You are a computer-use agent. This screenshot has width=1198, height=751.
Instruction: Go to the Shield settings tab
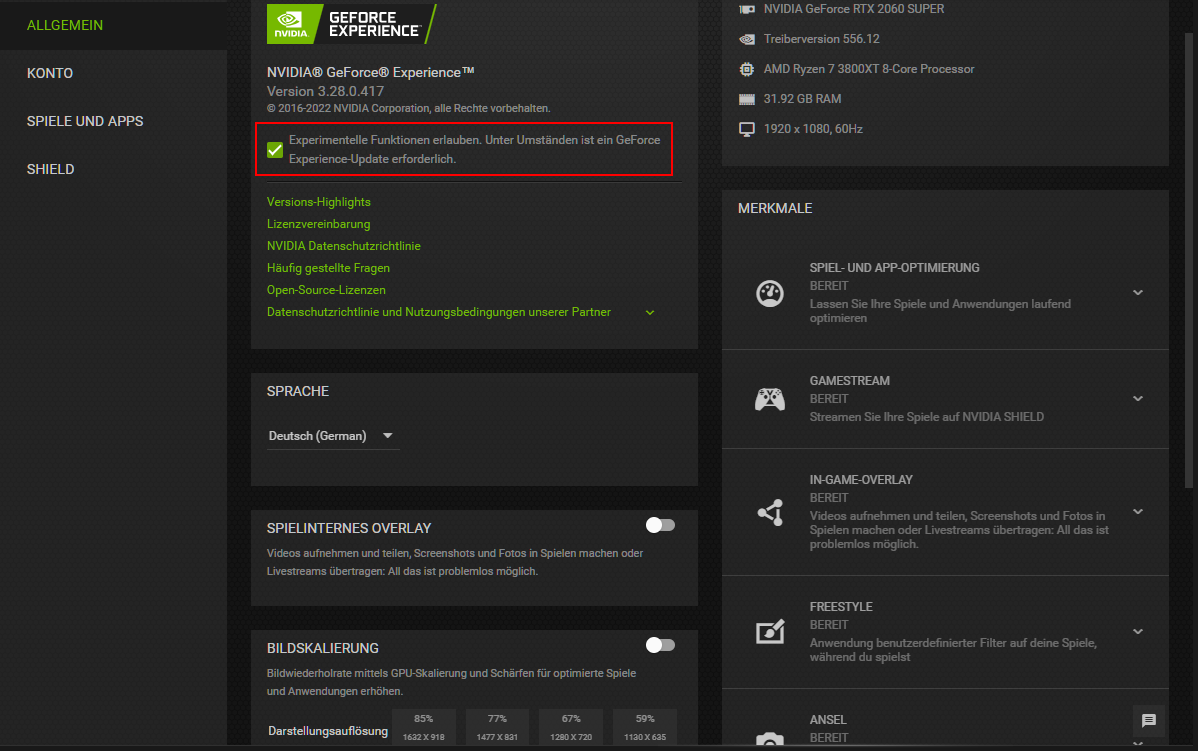pos(50,170)
